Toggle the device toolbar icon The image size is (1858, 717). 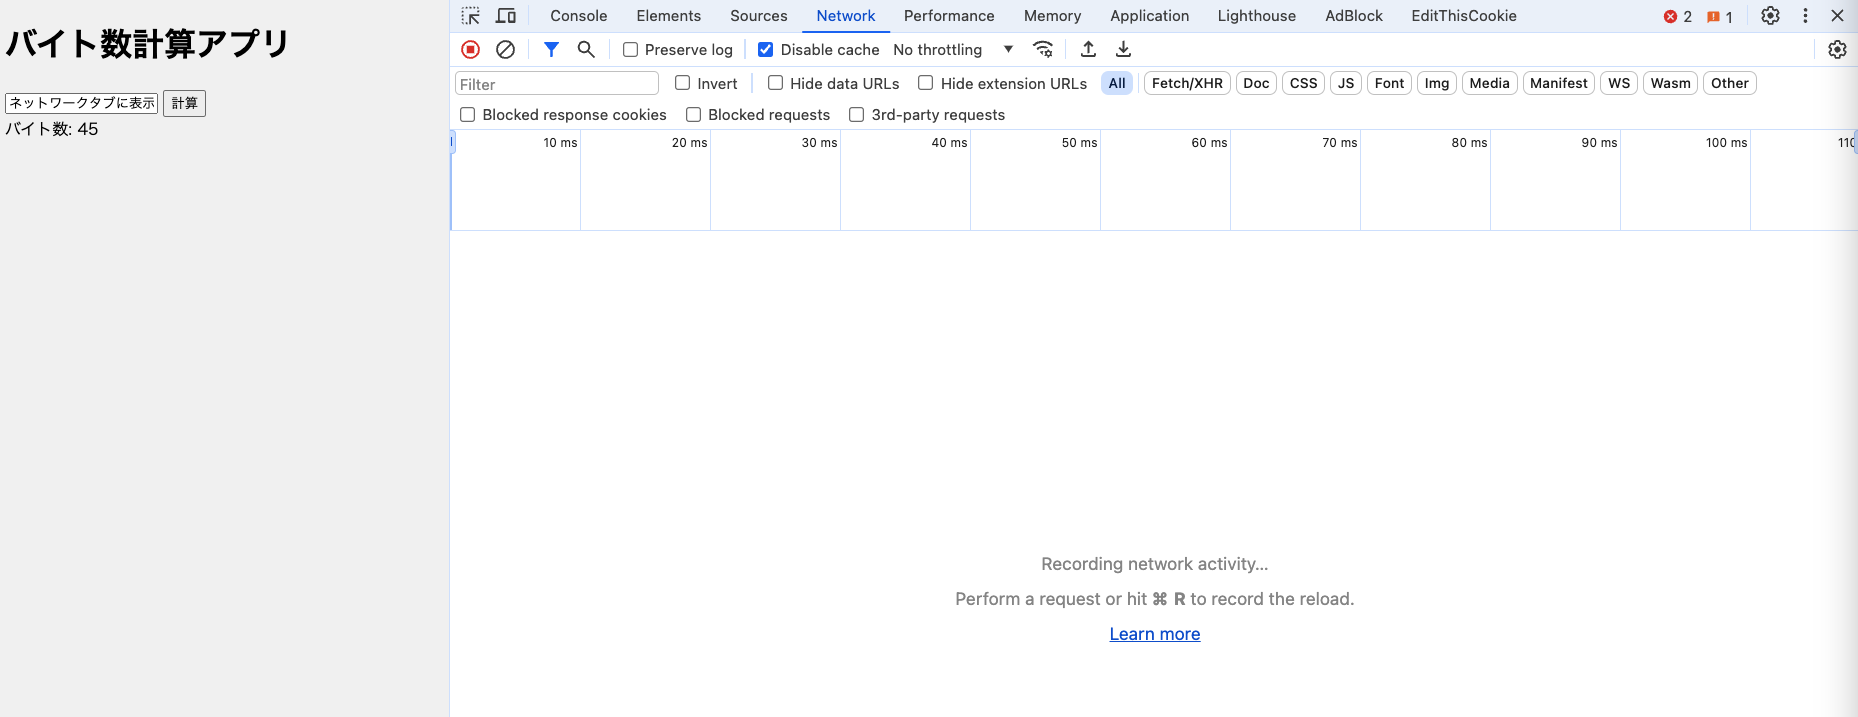tap(506, 16)
